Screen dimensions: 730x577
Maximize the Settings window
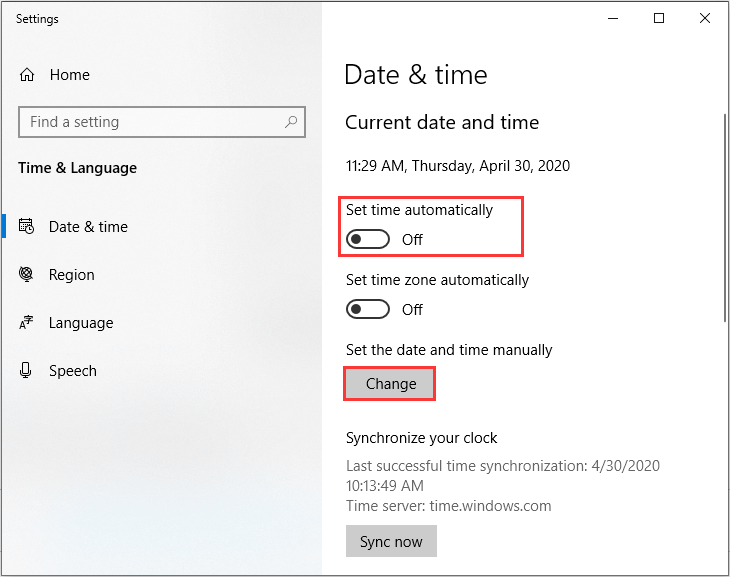coord(659,18)
